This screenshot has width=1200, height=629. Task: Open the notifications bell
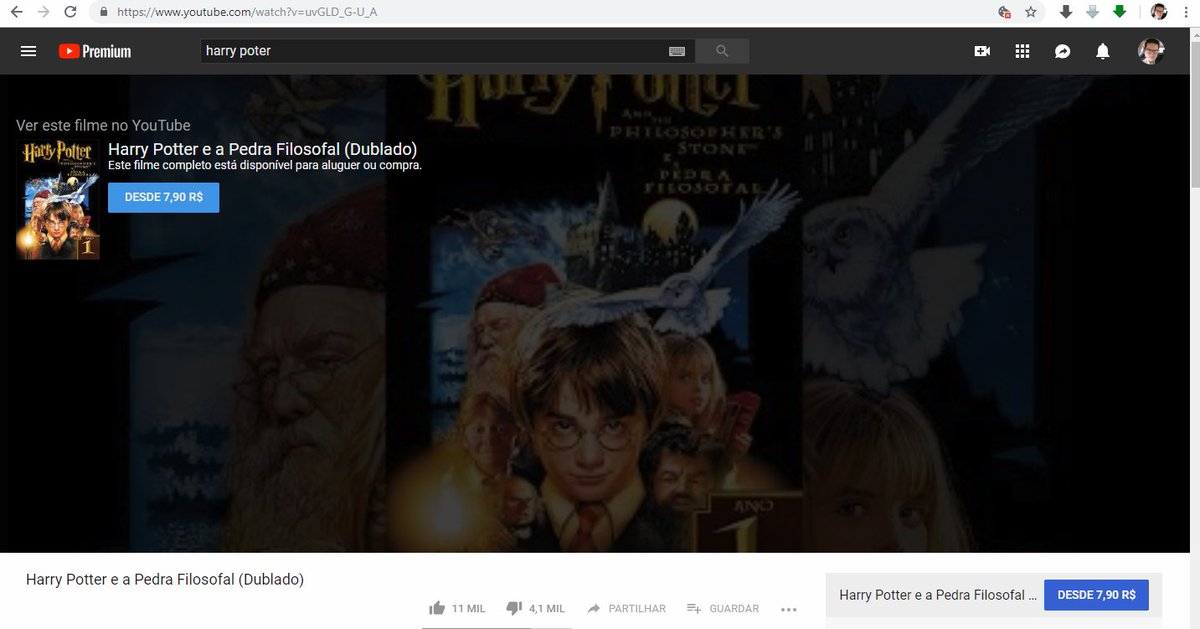click(x=1102, y=51)
